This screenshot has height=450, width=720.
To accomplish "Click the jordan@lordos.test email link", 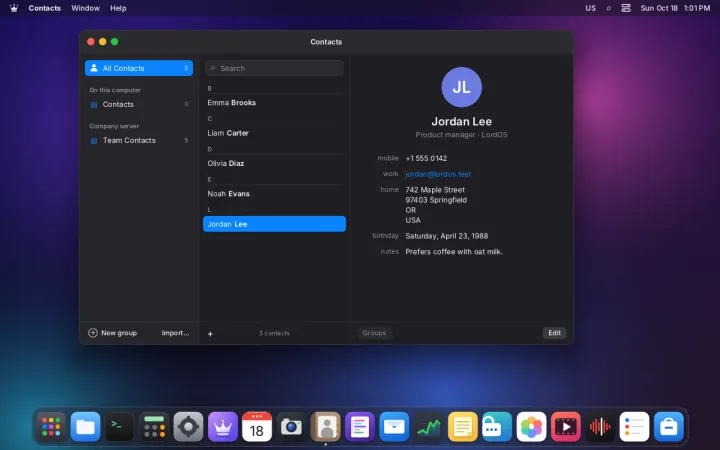I will point(438,174).
